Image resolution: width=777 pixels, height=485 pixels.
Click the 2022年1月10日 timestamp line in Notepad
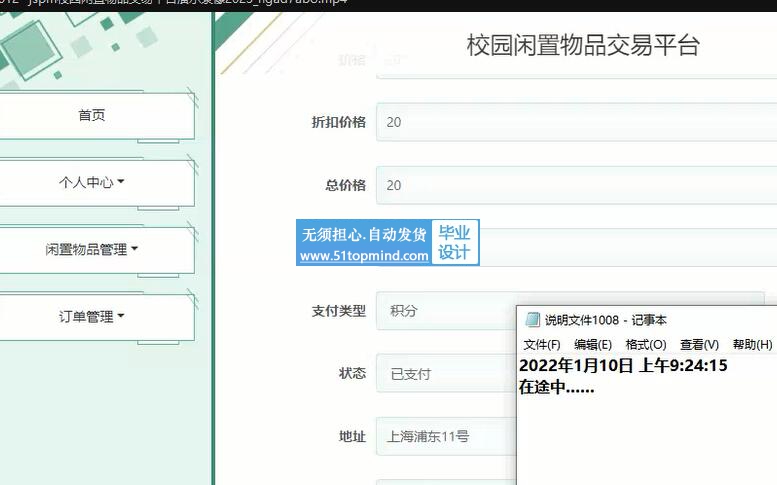[x=623, y=366]
